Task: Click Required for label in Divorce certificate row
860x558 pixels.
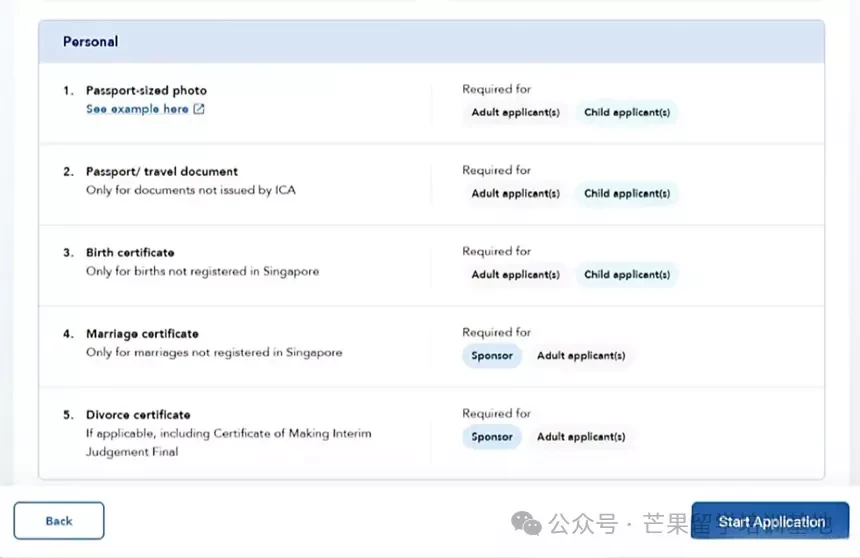Action: coord(496,414)
